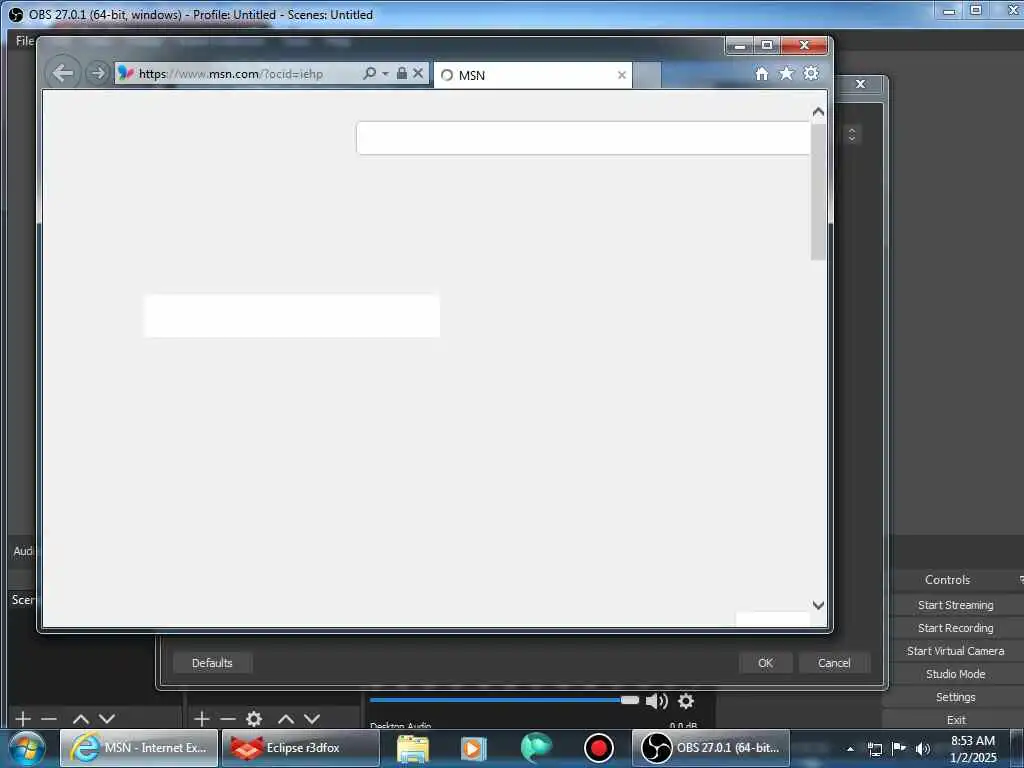This screenshot has width=1024, height=768.
Task: Click the MSN page search box
Action: click(583, 138)
